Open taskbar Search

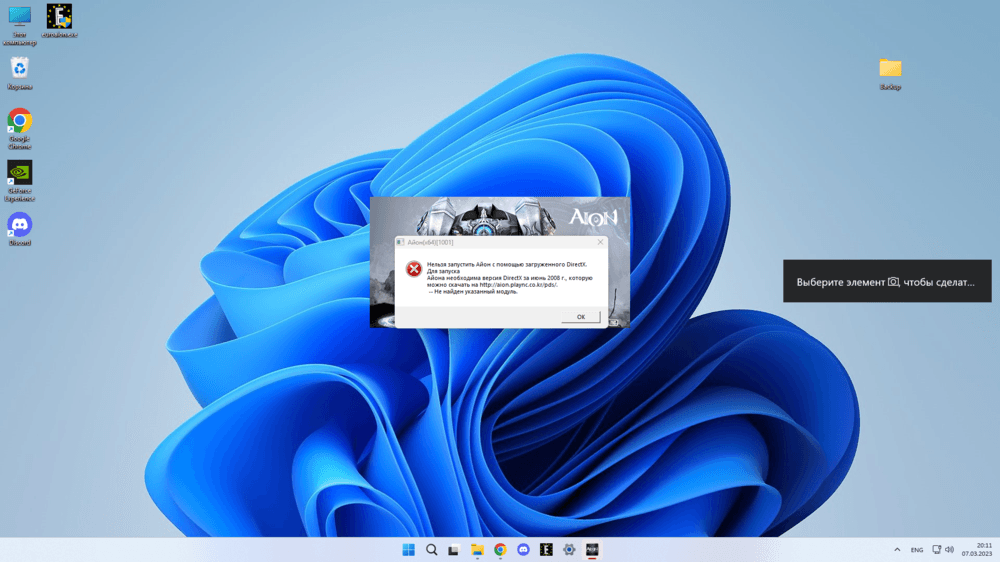(431, 550)
